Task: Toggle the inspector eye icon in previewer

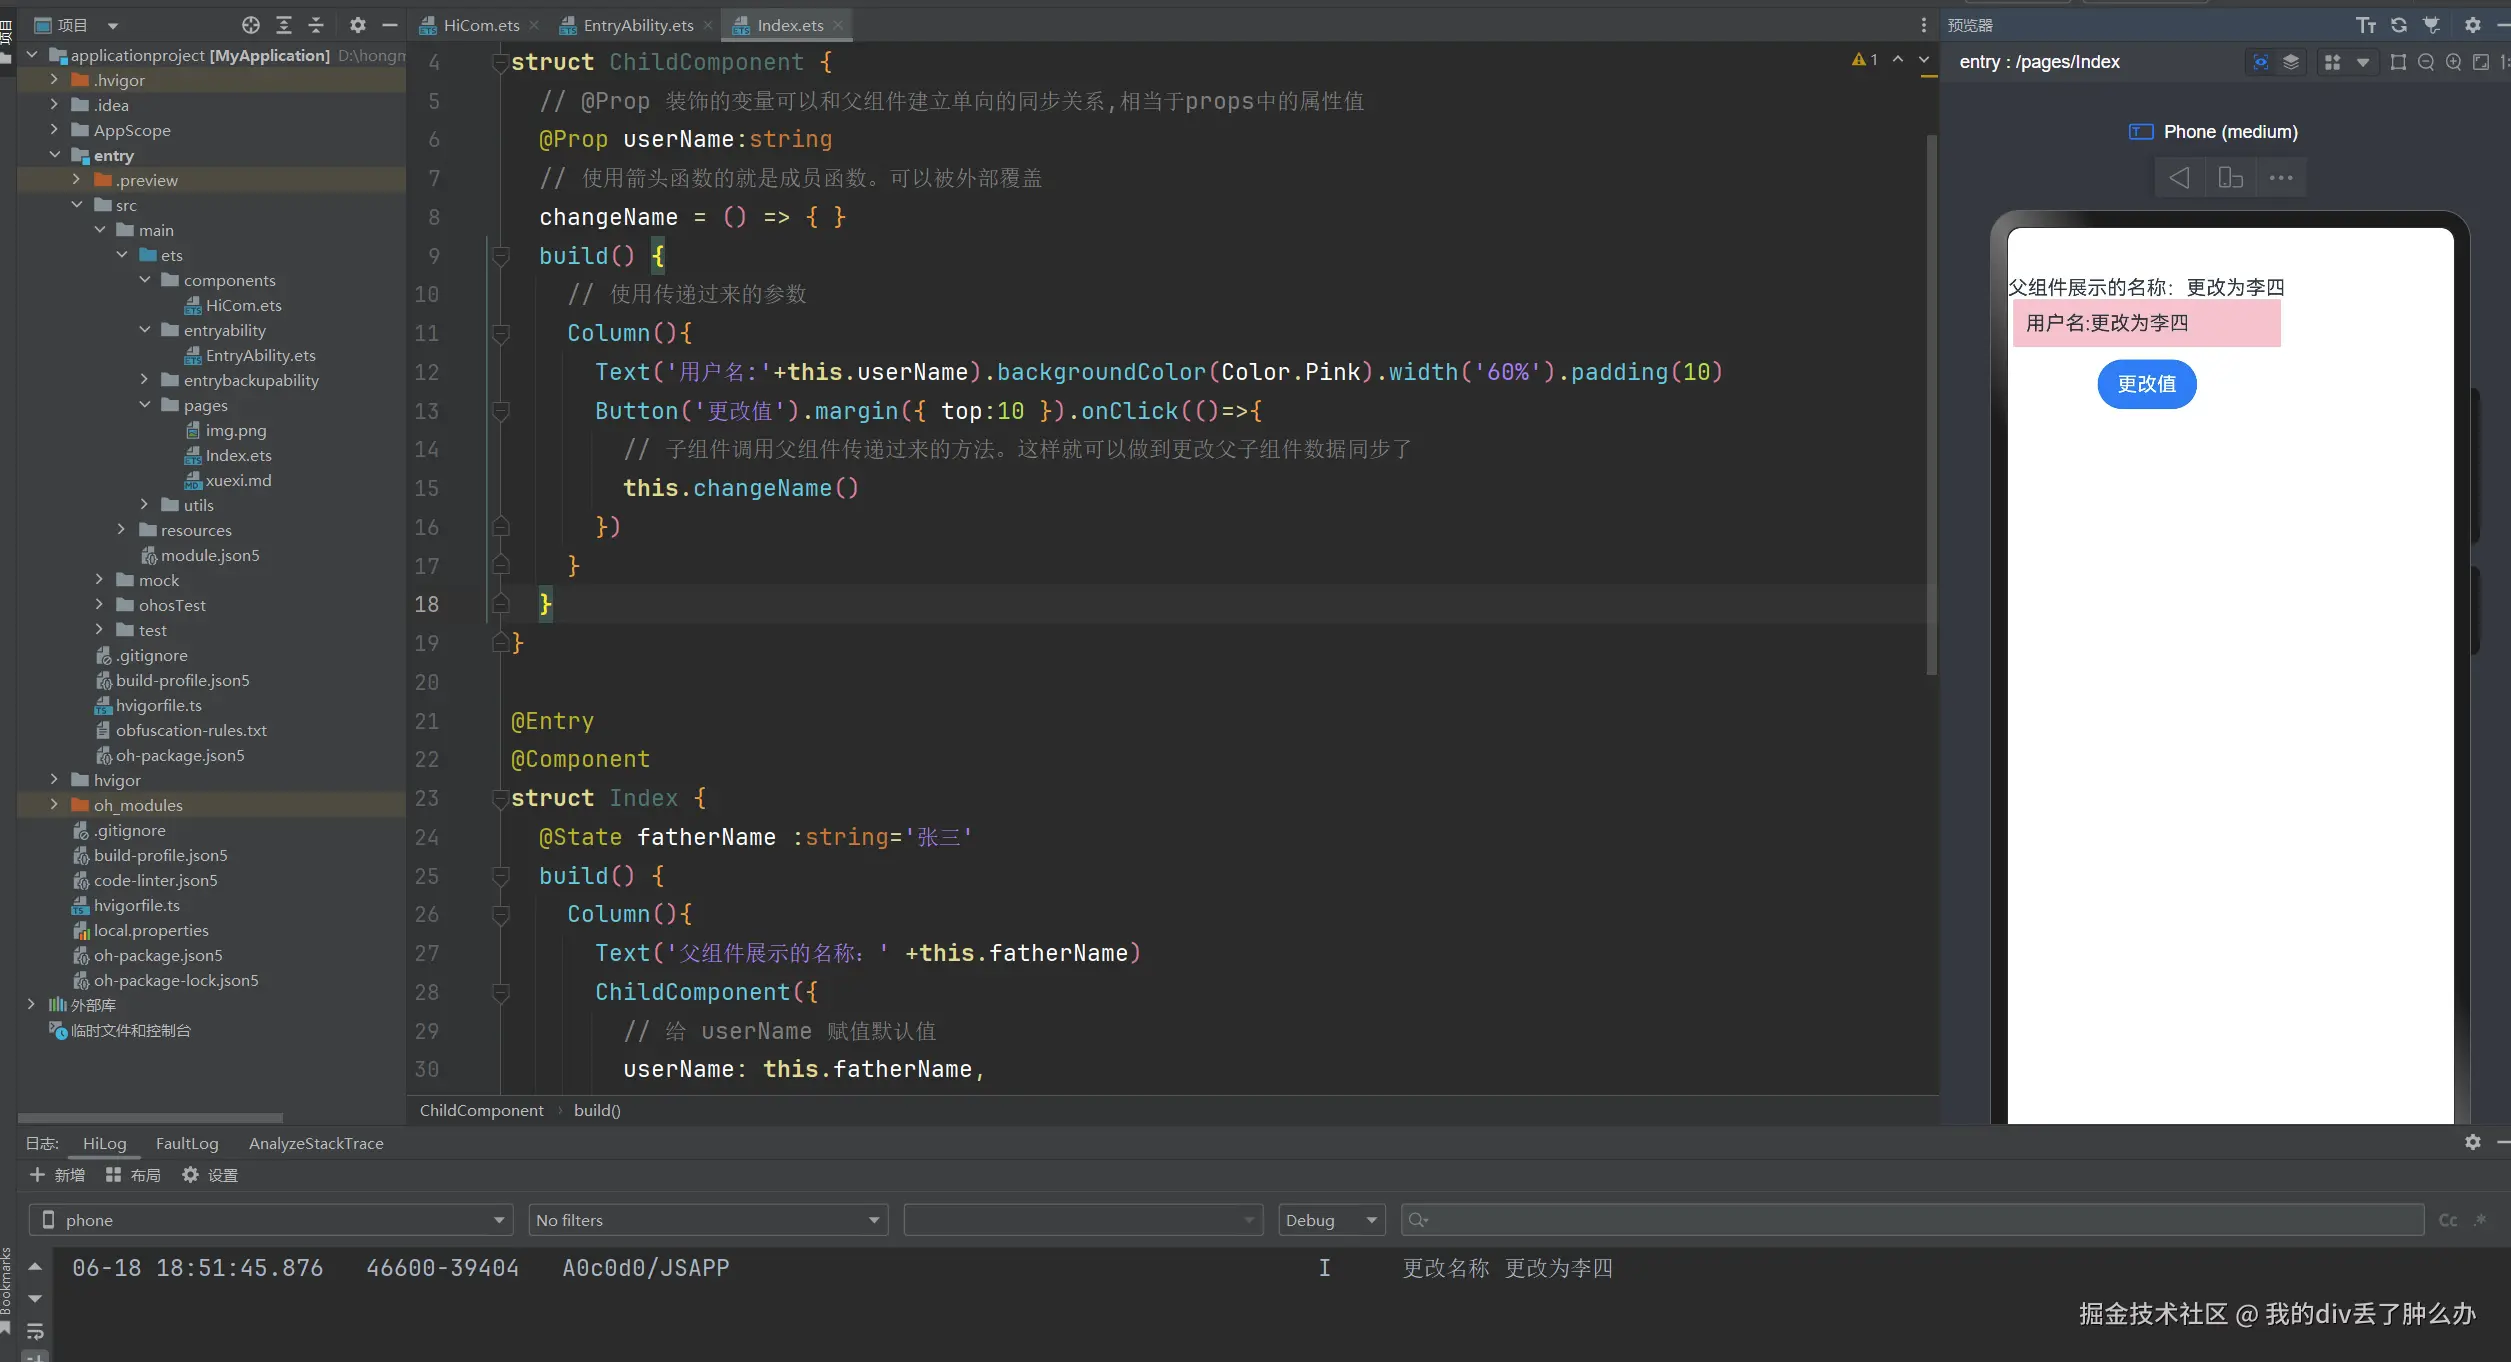Action: (x=2260, y=62)
